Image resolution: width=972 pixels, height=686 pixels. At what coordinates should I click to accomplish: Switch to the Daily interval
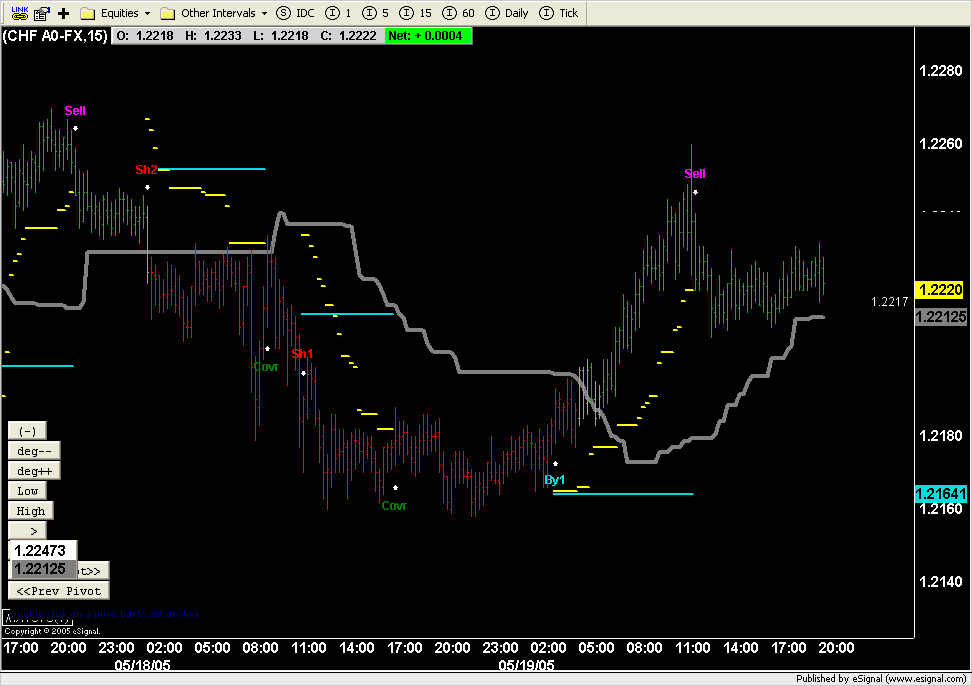[x=507, y=13]
